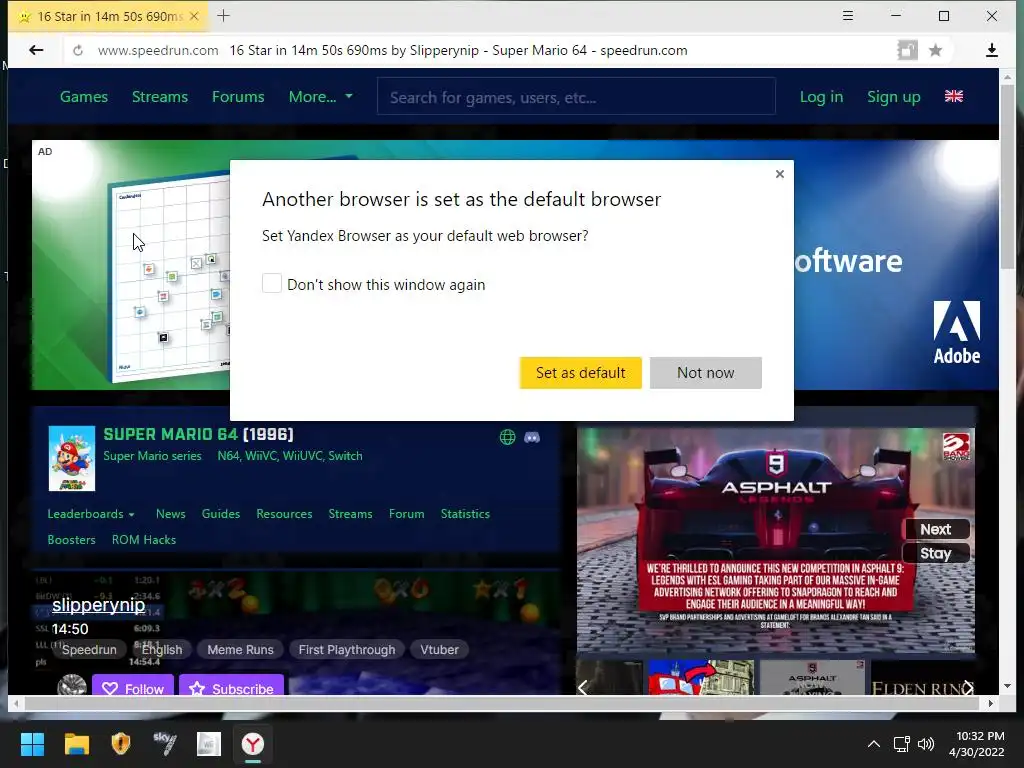This screenshot has width=1024, height=768.
Task: Open the network icon in tray
Action: [902, 744]
